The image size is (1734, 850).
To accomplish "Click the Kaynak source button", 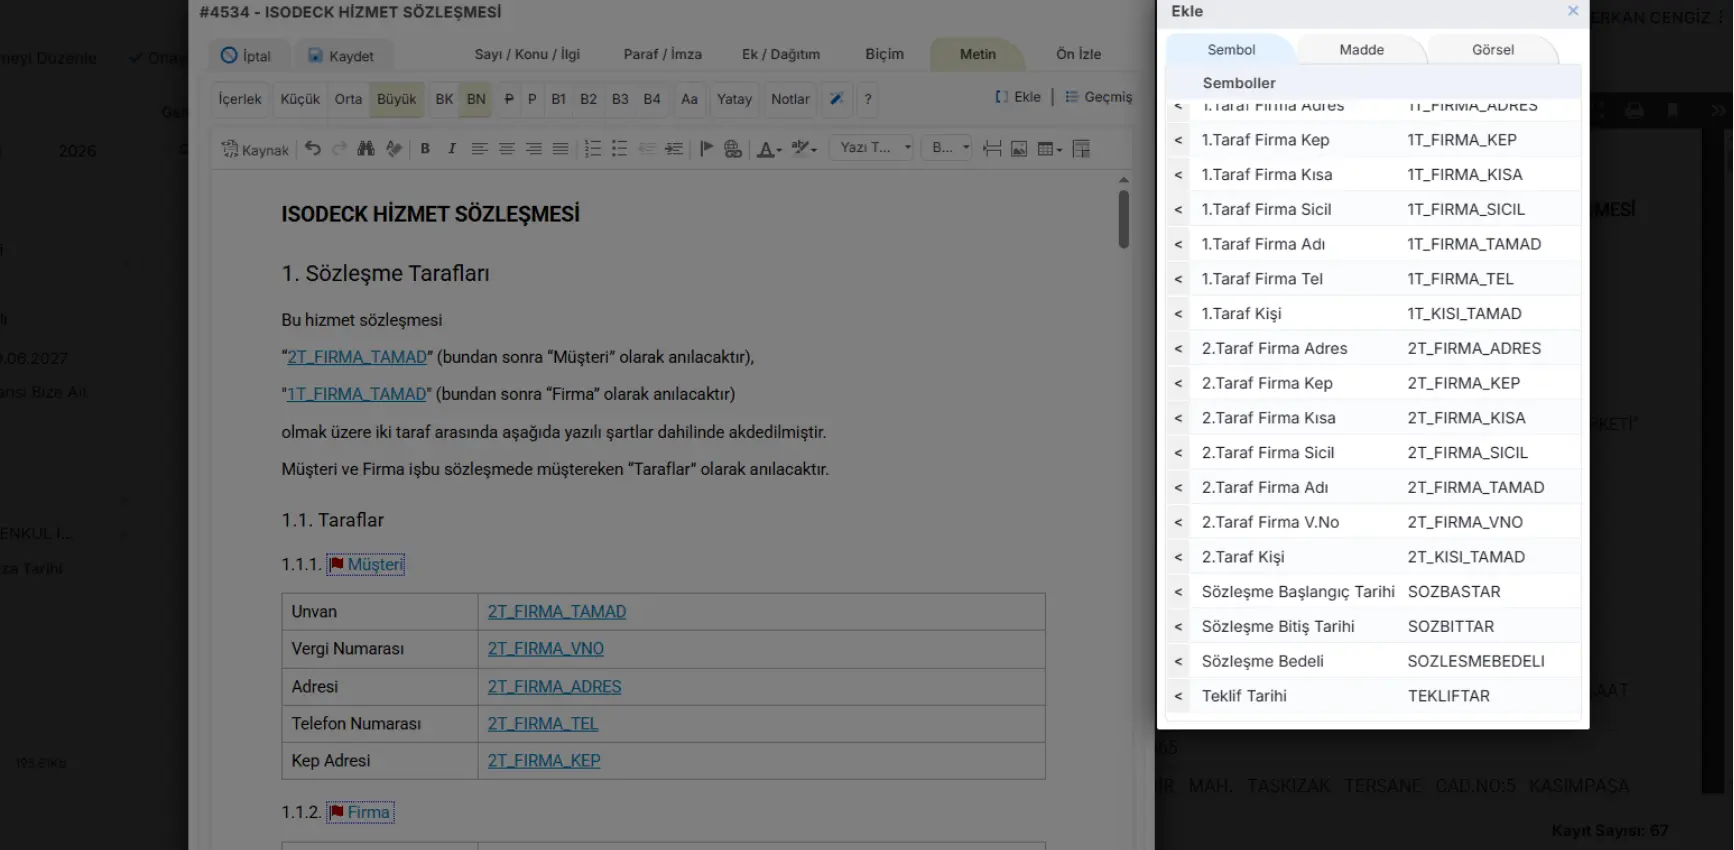I will coord(255,149).
